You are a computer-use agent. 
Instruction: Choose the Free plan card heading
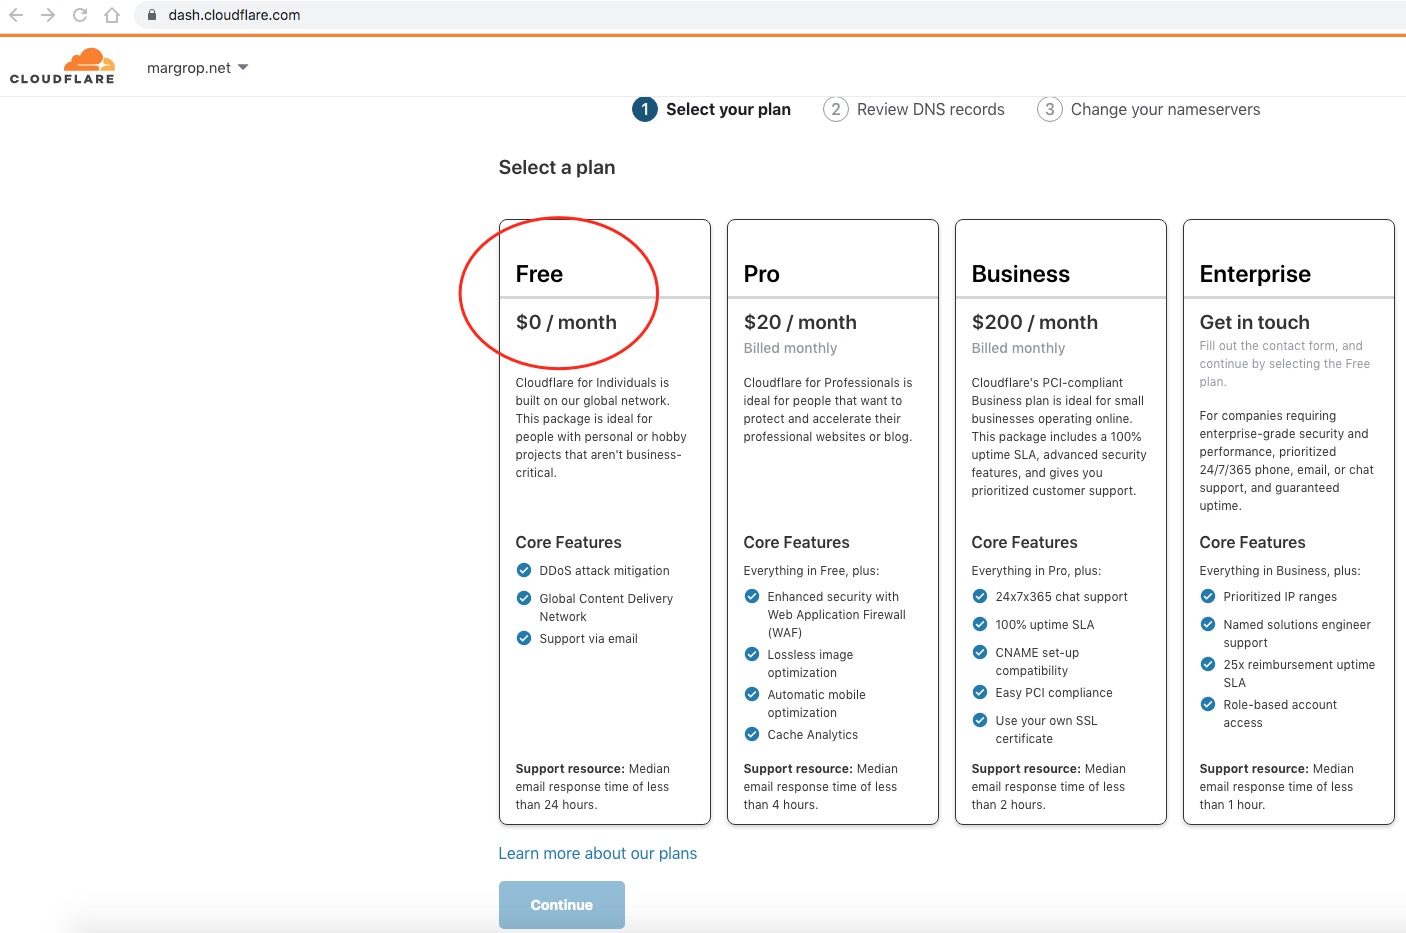(x=539, y=274)
